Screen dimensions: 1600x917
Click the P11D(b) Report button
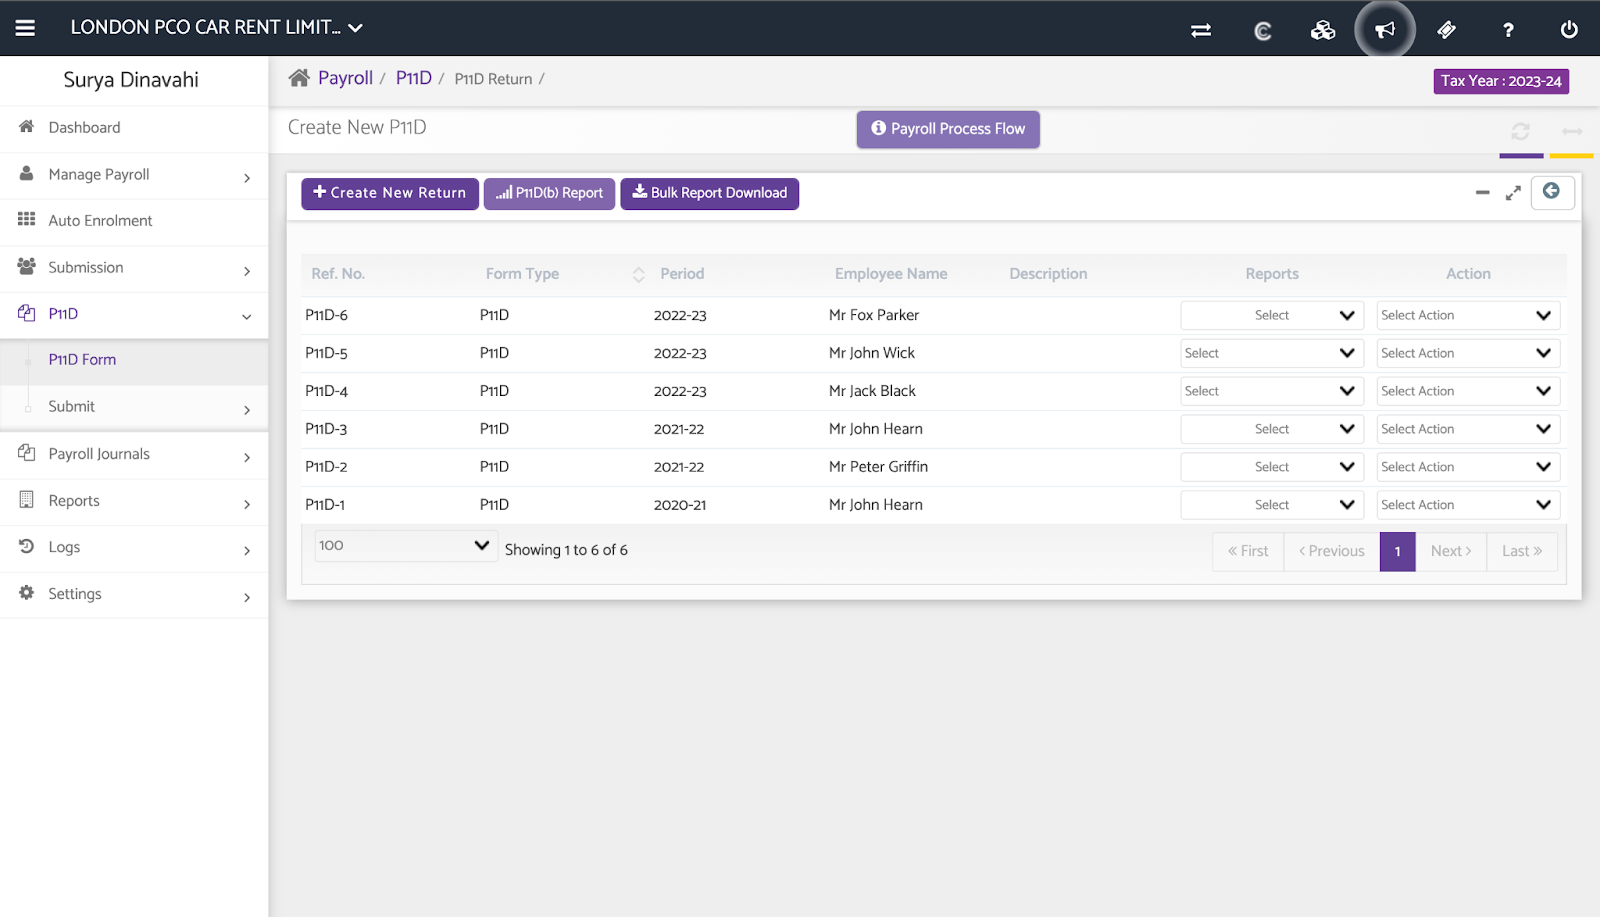(x=549, y=193)
